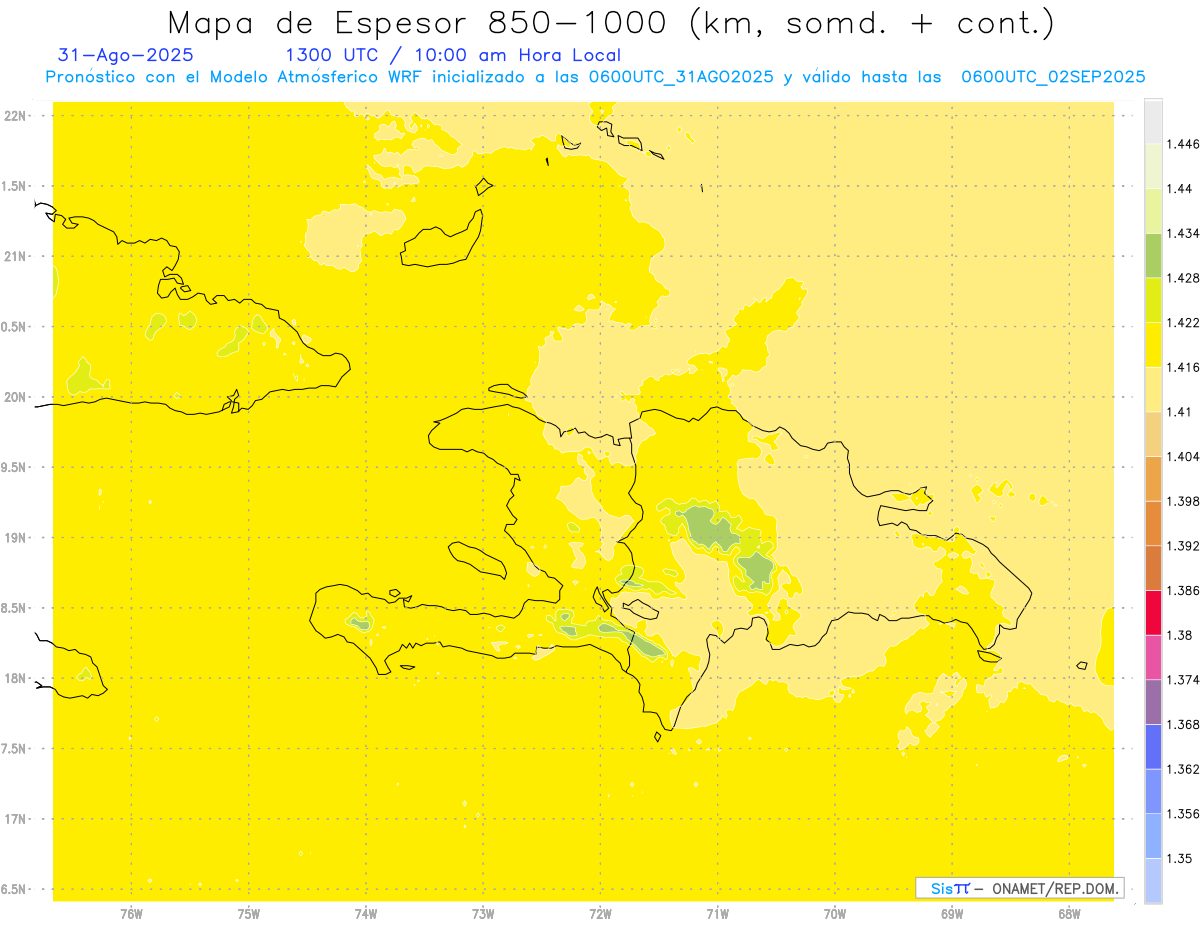
Task: Click the latitude axis label '18N'
Action: click(x=16, y=678)
